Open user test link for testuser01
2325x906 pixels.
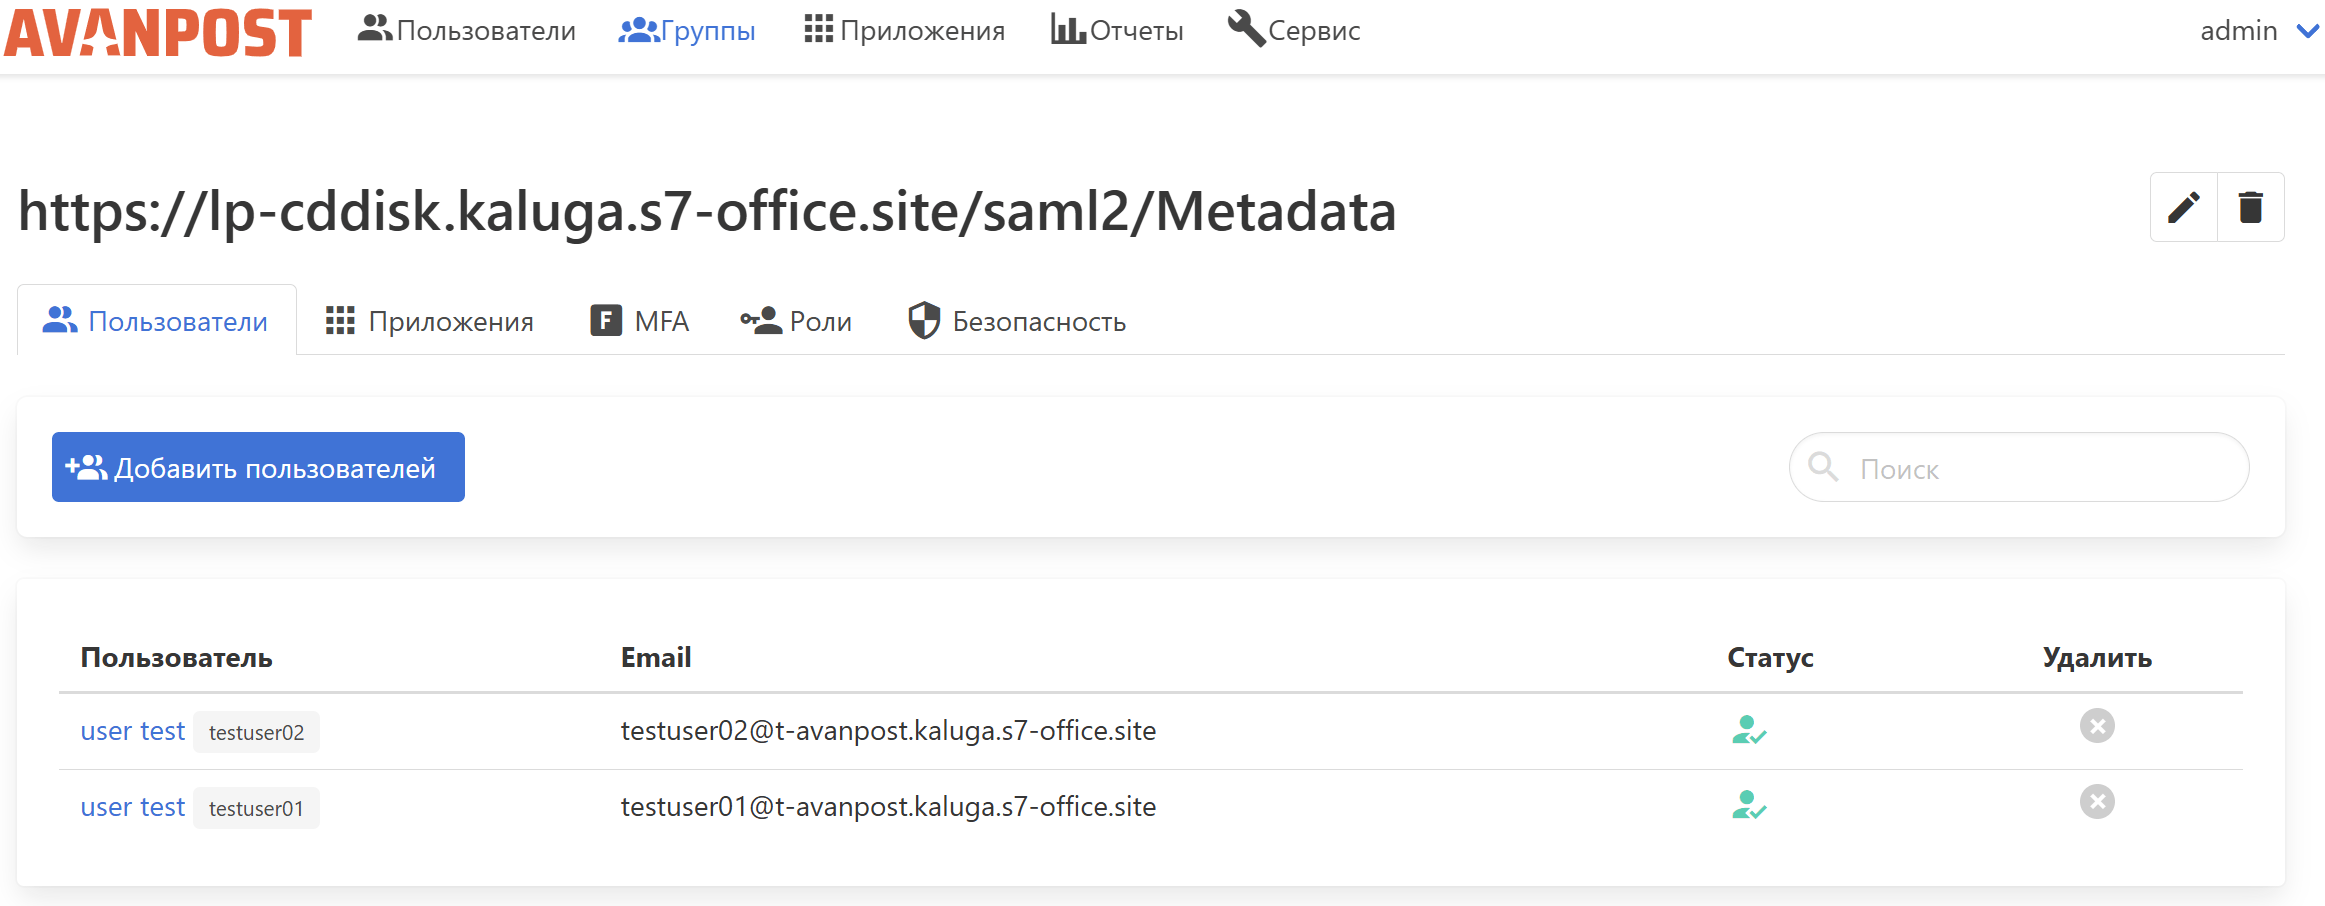133,807
